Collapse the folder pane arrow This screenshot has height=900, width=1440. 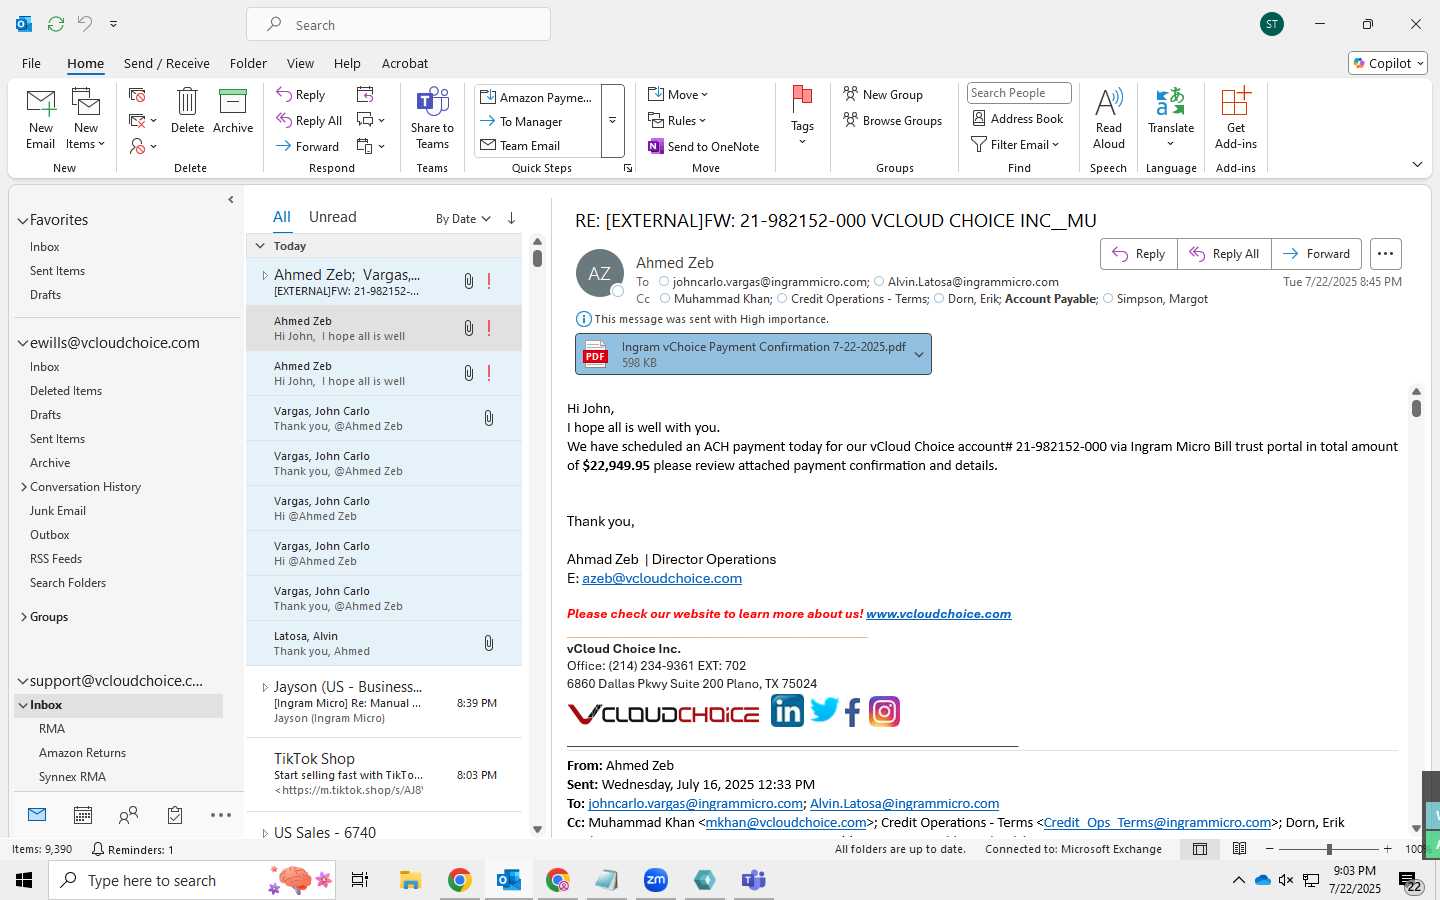point(231,200)
